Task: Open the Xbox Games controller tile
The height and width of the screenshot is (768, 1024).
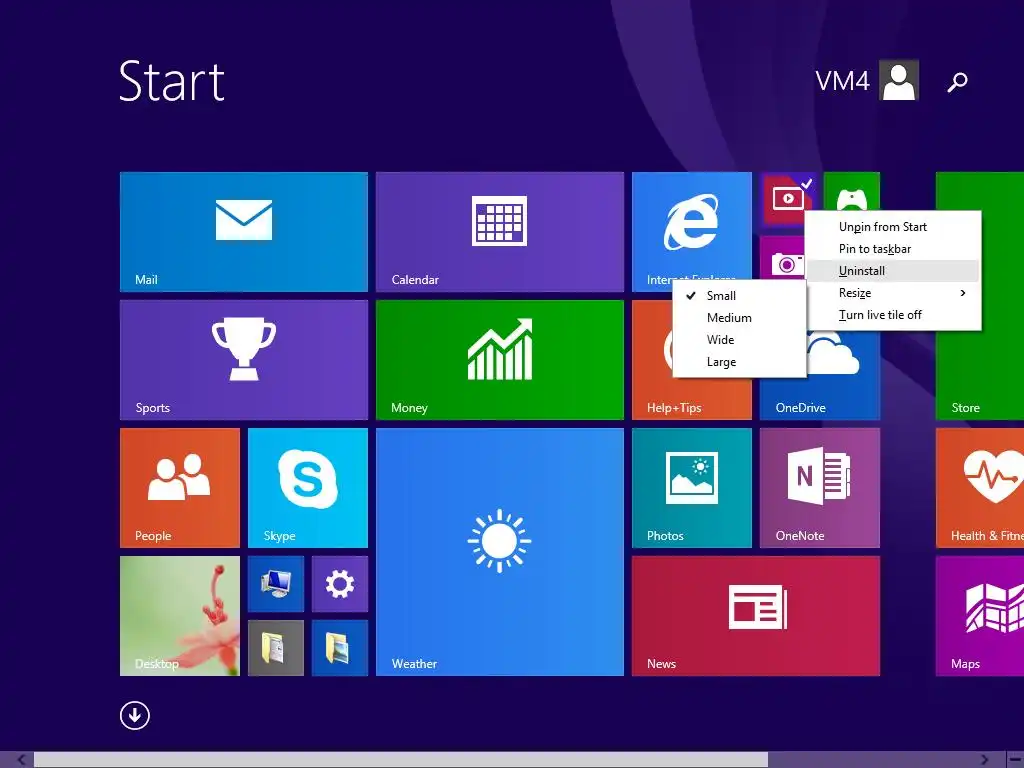Action: (x=852, y=191)
